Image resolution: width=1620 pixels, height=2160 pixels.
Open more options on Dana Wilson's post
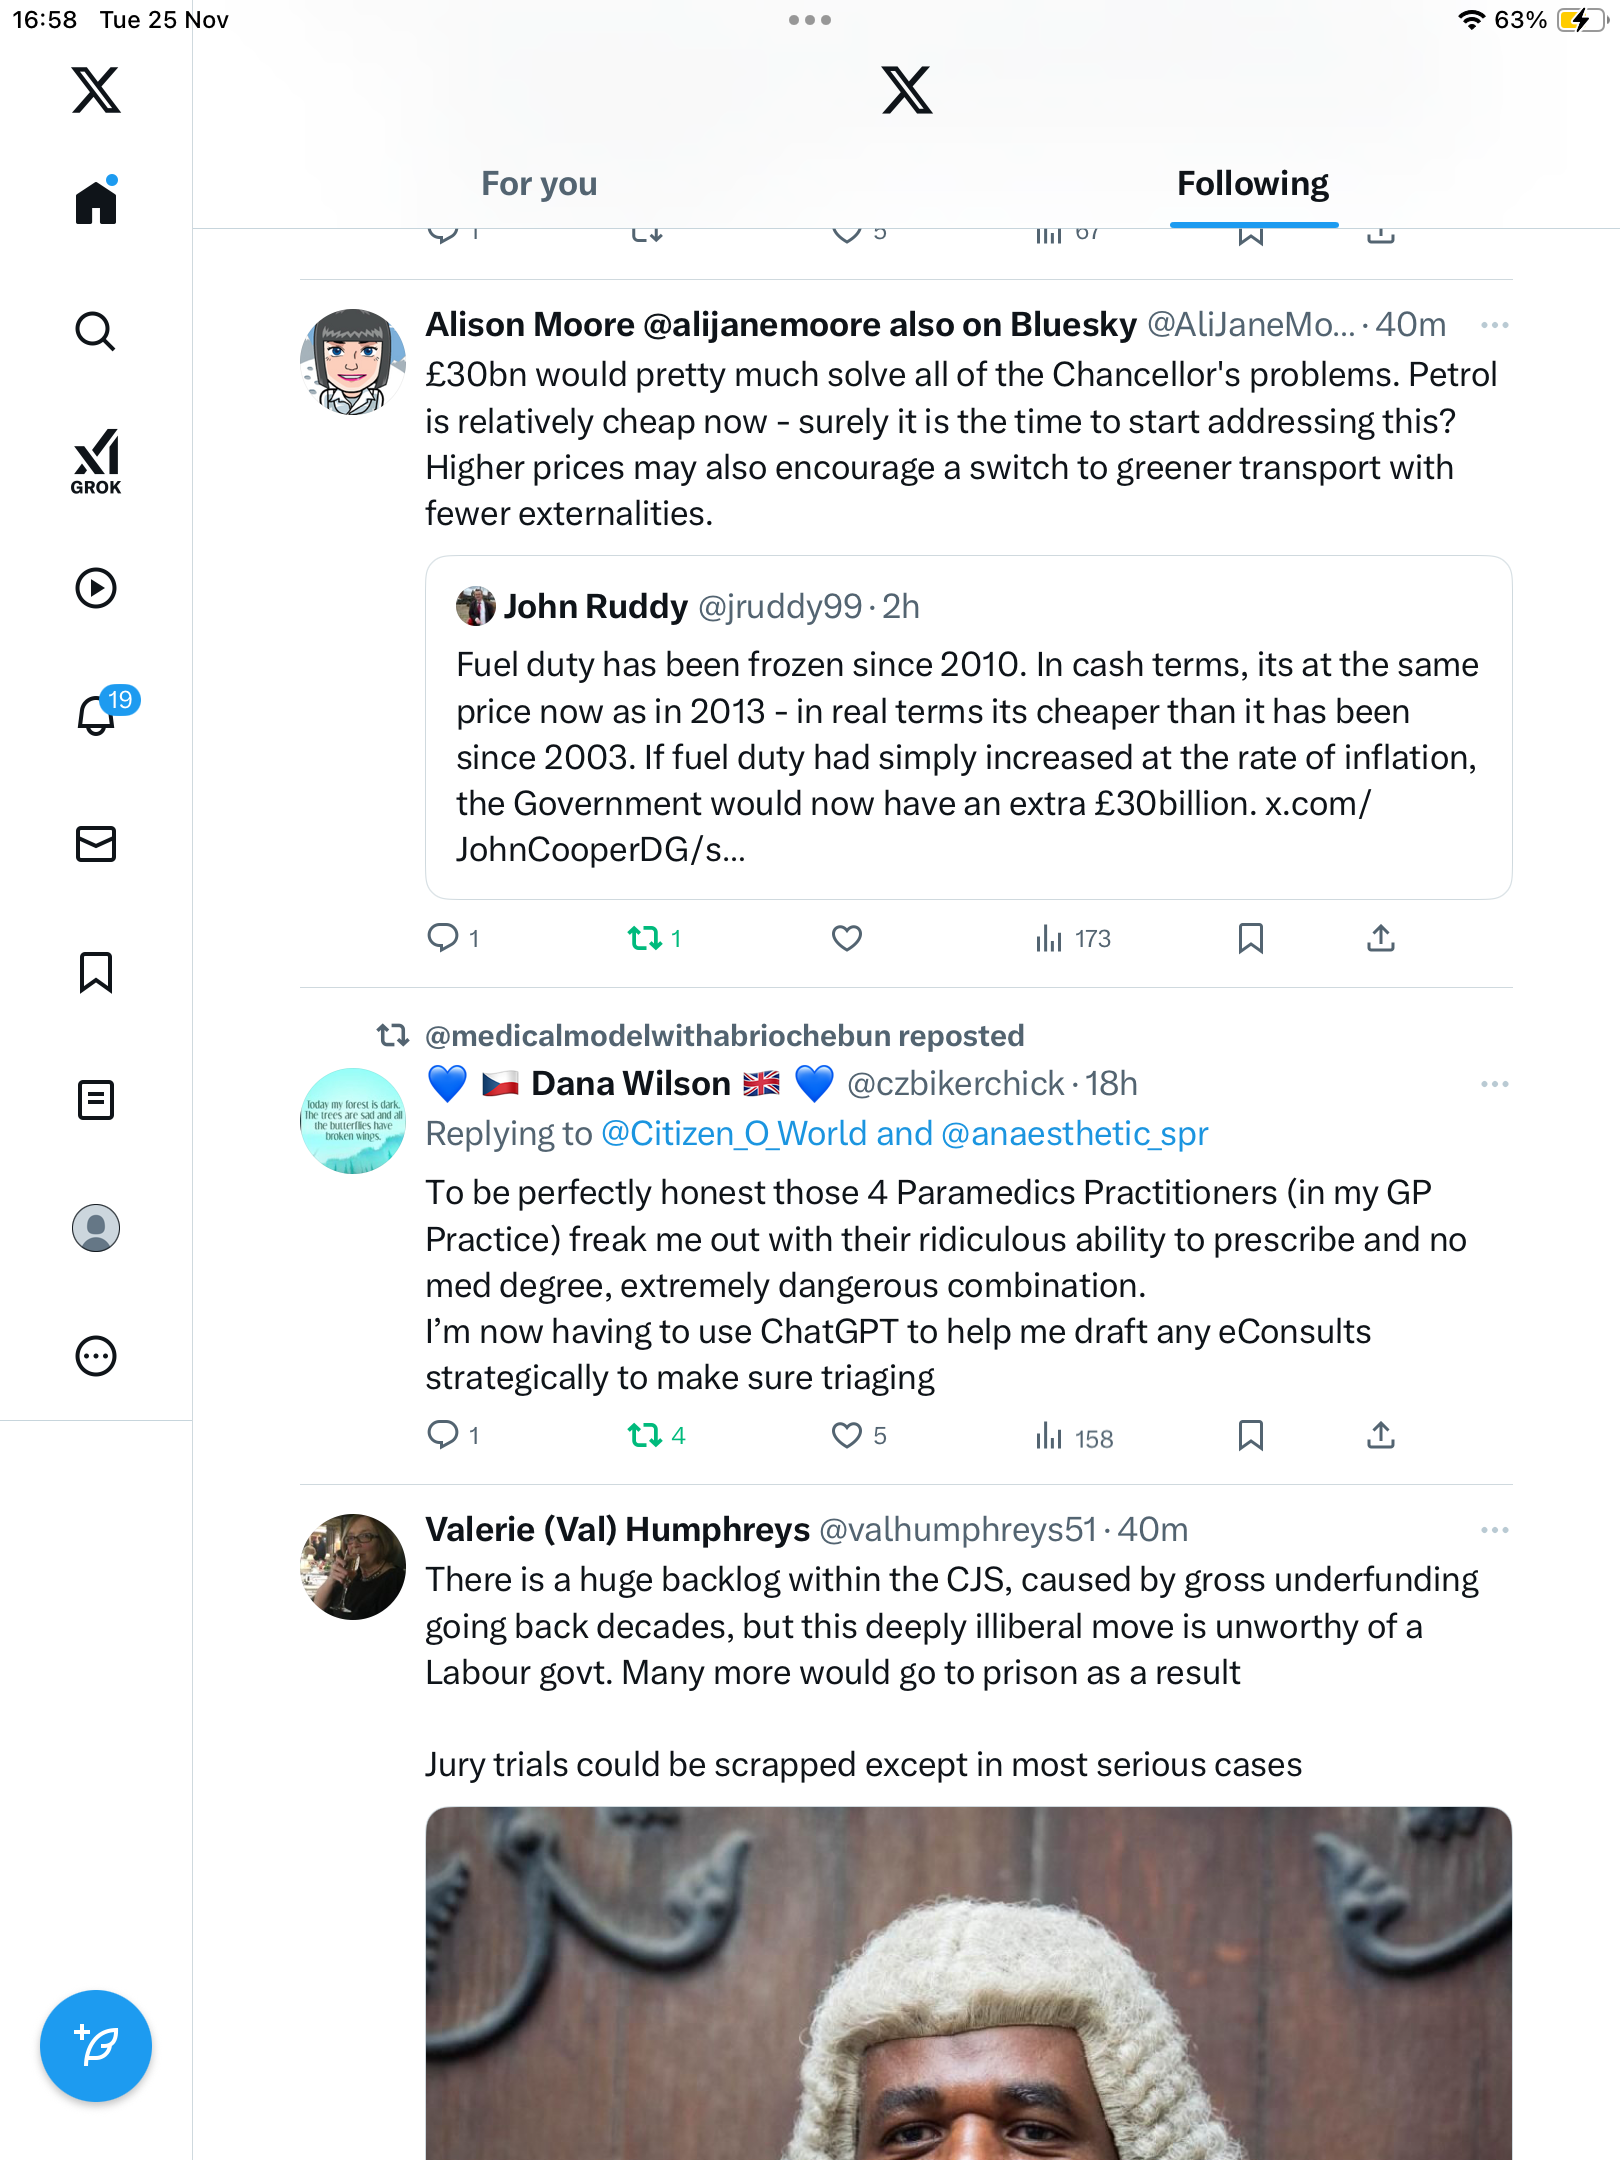(1494, 1084)
